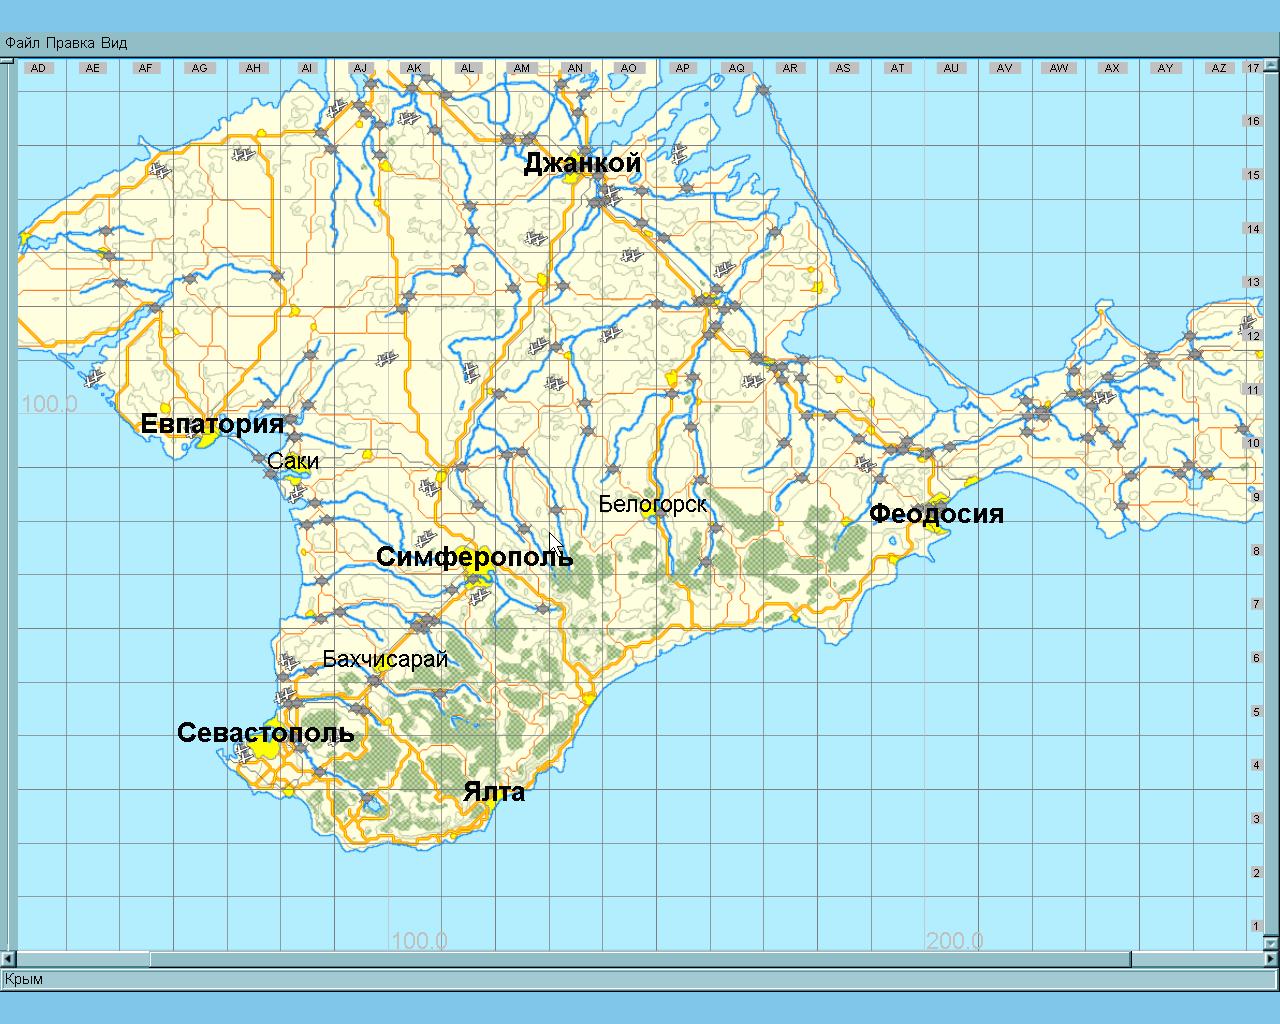Open the Вид menu

click(114, 43)
